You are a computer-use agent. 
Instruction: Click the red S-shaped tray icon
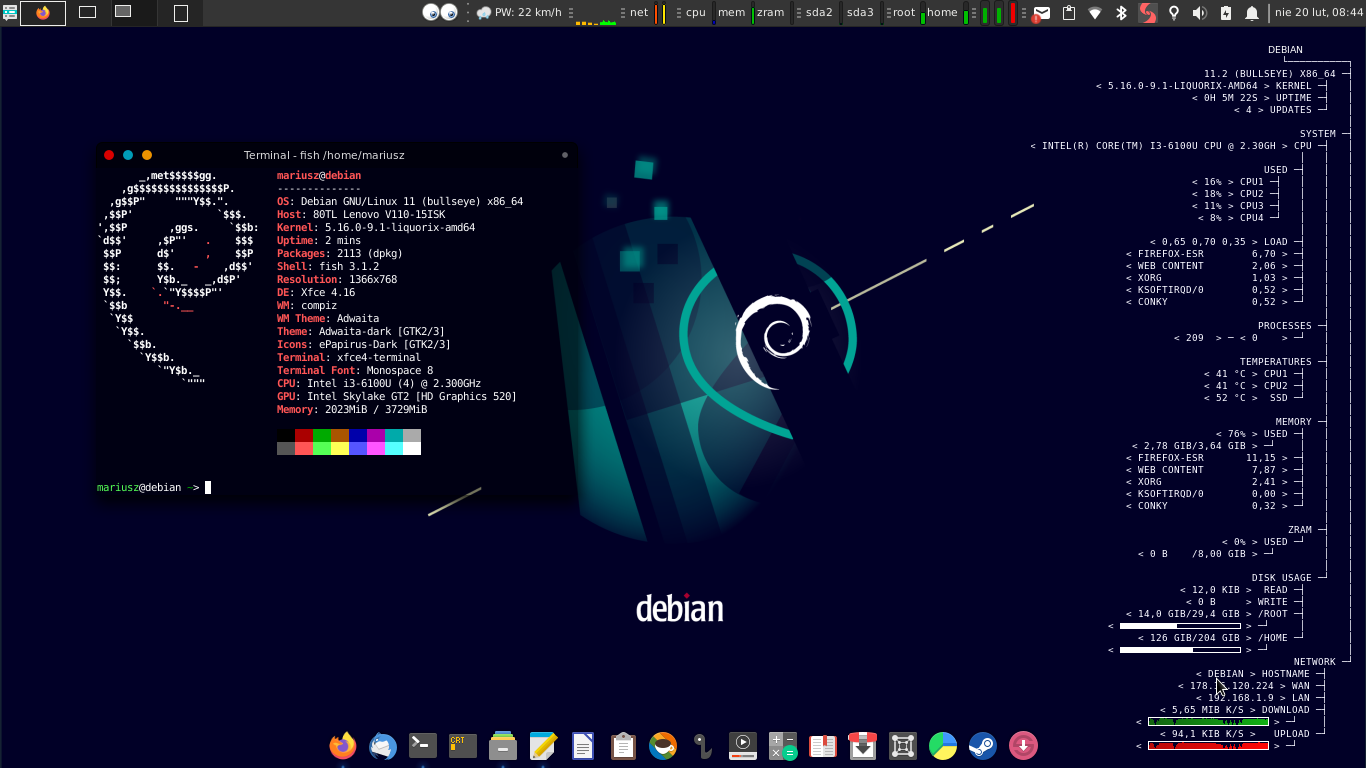pyautogui.click(x=1148, y=13)
